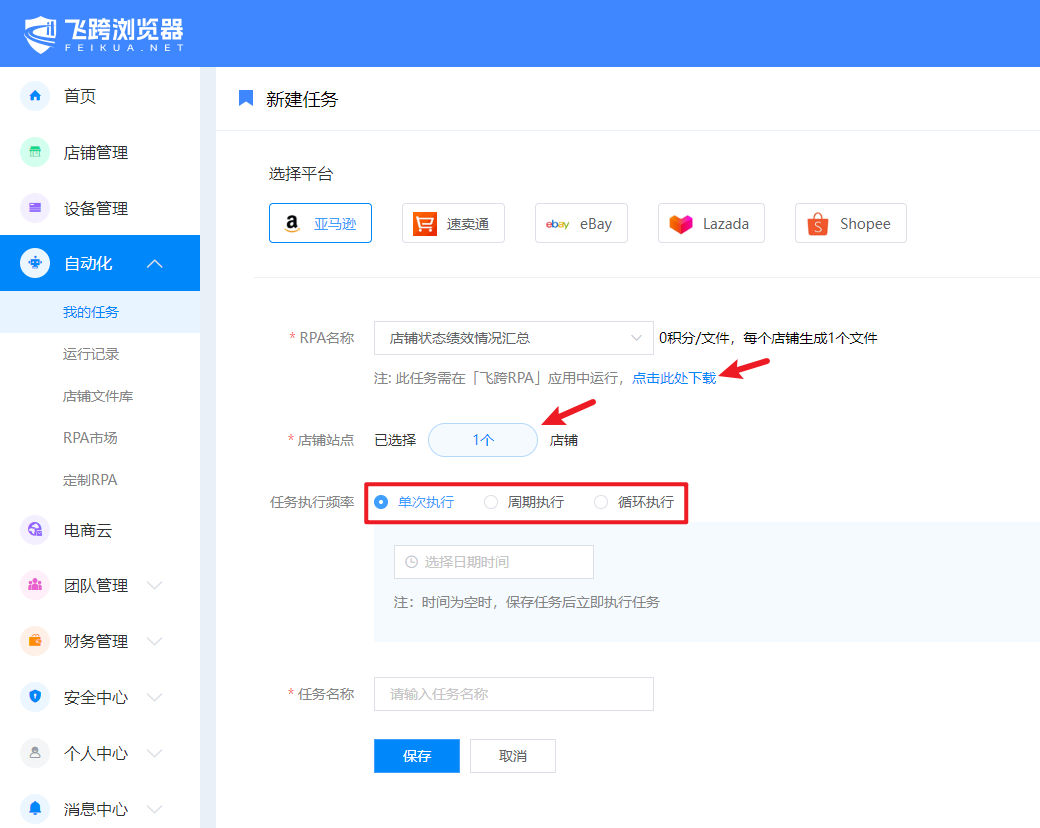Click the home icon in the sidebar
Viewport: 1040px width, 828px height.
pos(35,96)
